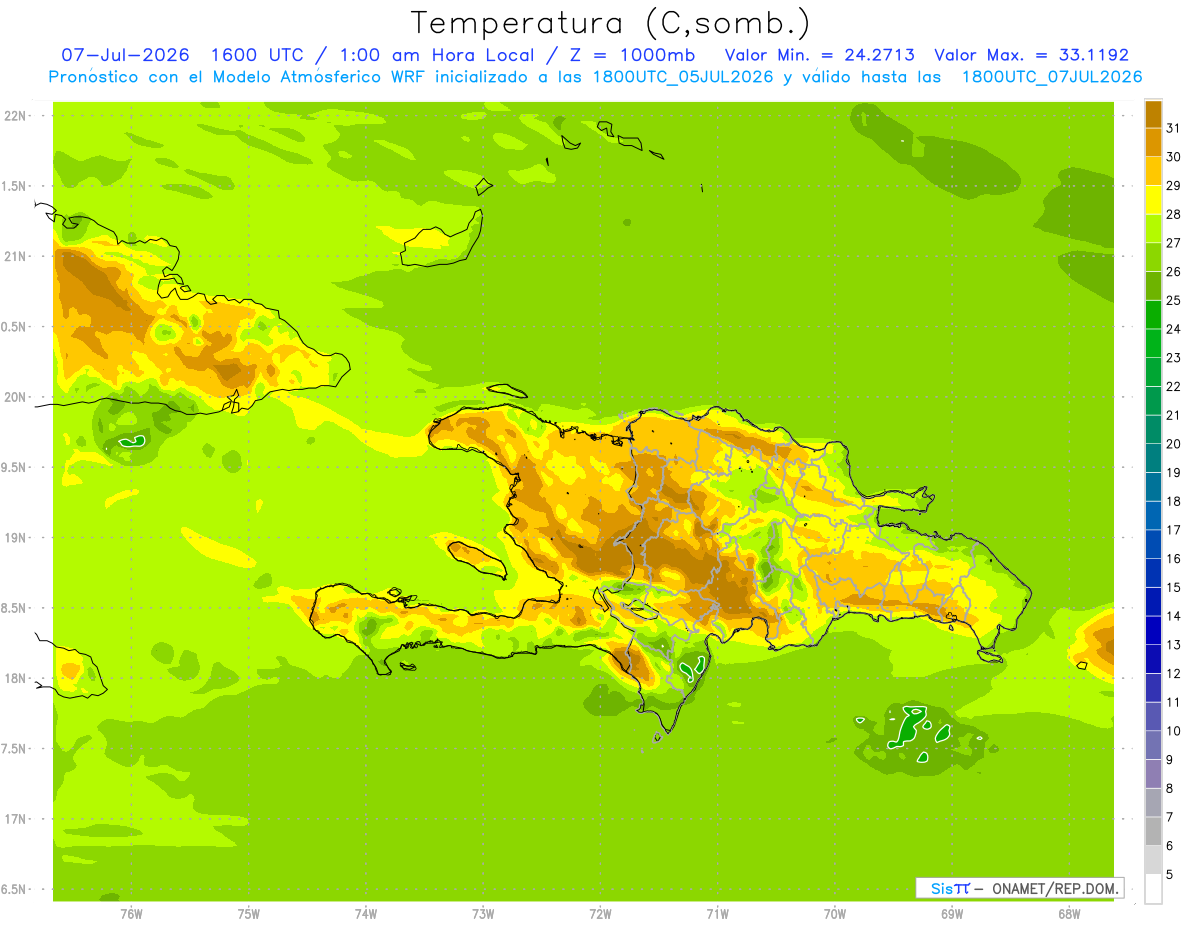This screenshot has width=1200, height=927.
Task: Click "1800UTC_07JUL2026" at the subtitle's end
Action: 1052,77
